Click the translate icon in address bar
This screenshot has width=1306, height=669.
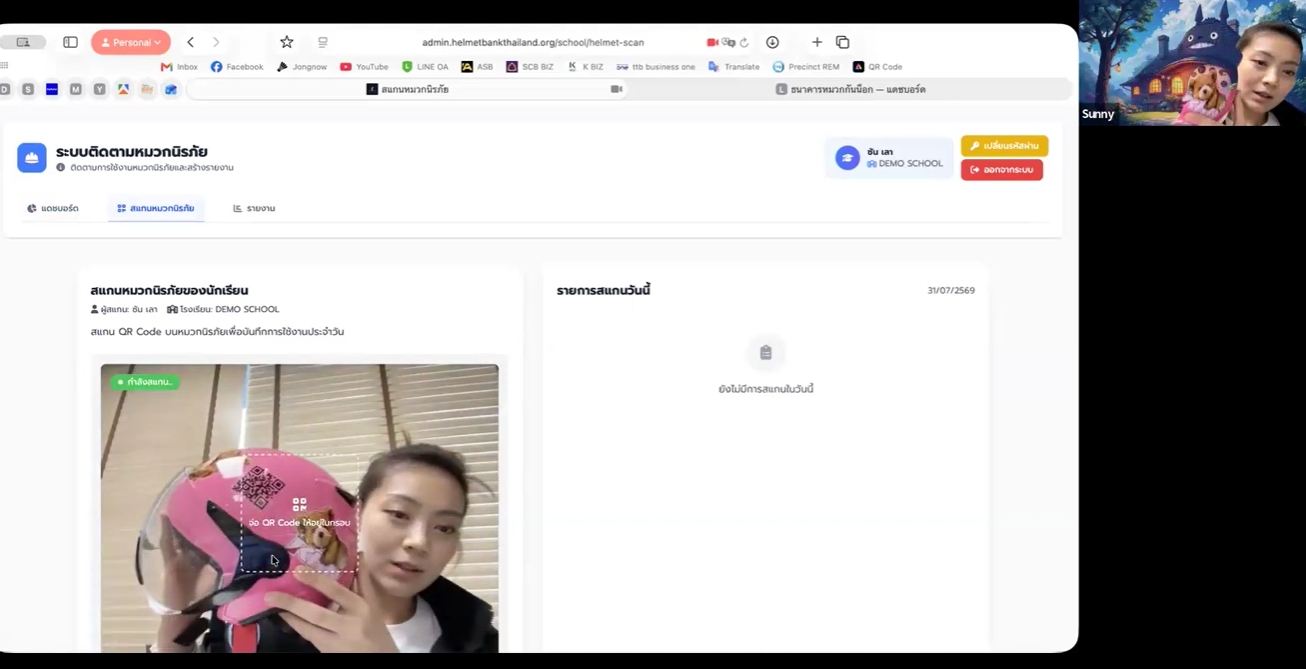coord(728,42)
